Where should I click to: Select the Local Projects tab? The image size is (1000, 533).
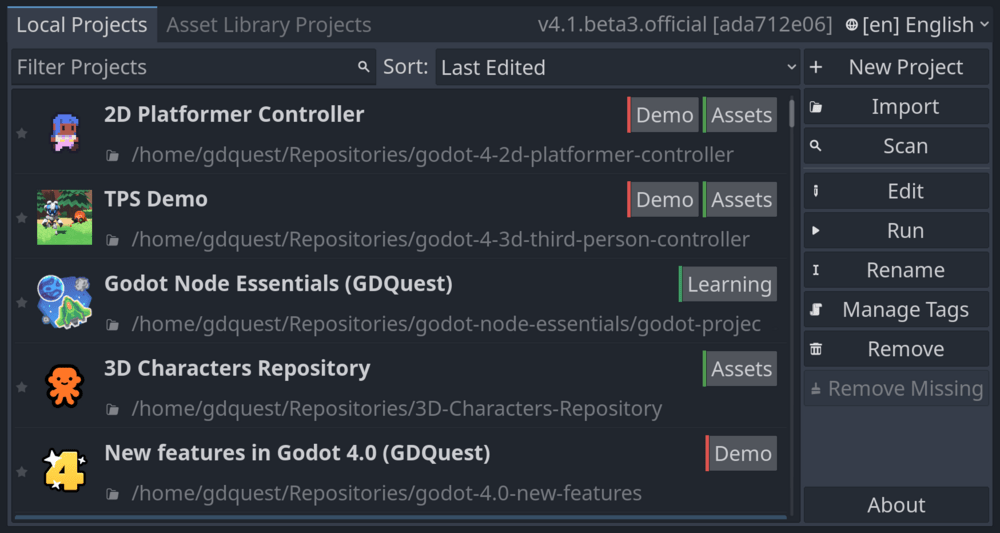click(x=82, y=25)
